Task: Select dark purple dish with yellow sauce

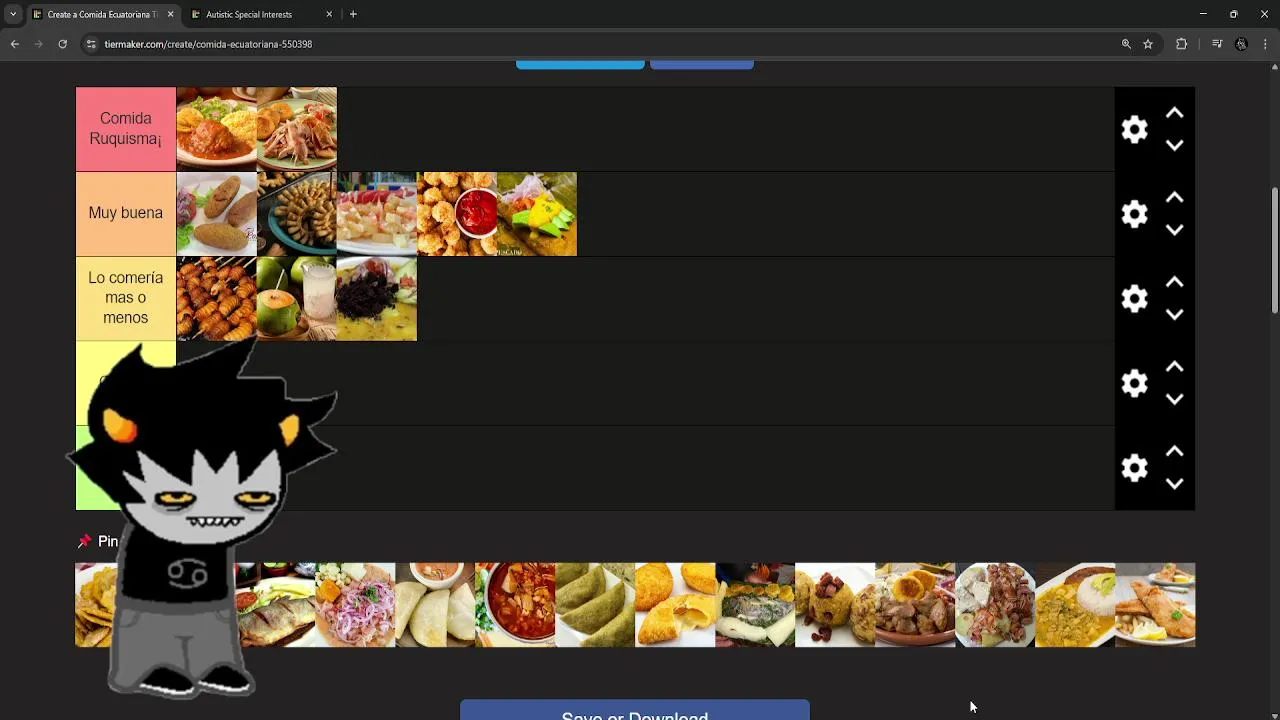Action: (377, 299)
